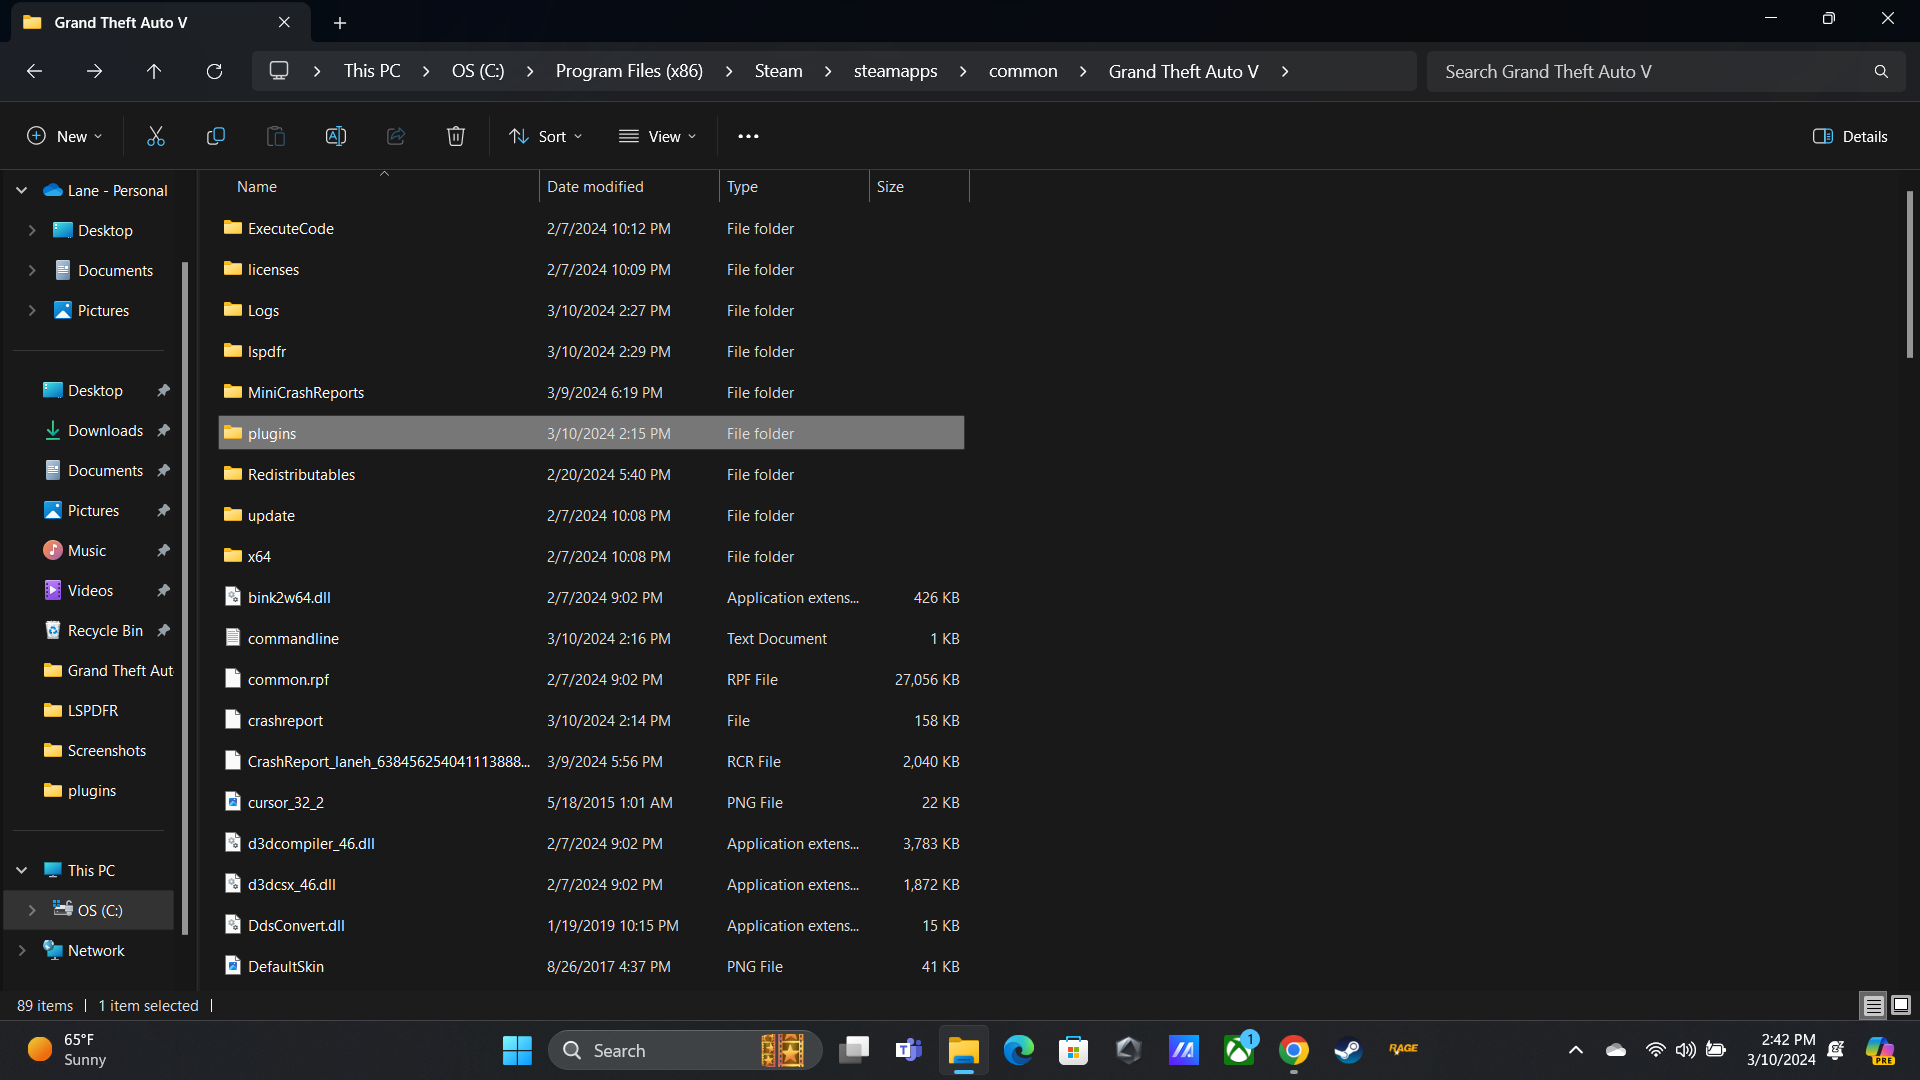This screenshot has width=1920, height=1080.
Task: Open the New item menu button
Action: coord(64,136)
